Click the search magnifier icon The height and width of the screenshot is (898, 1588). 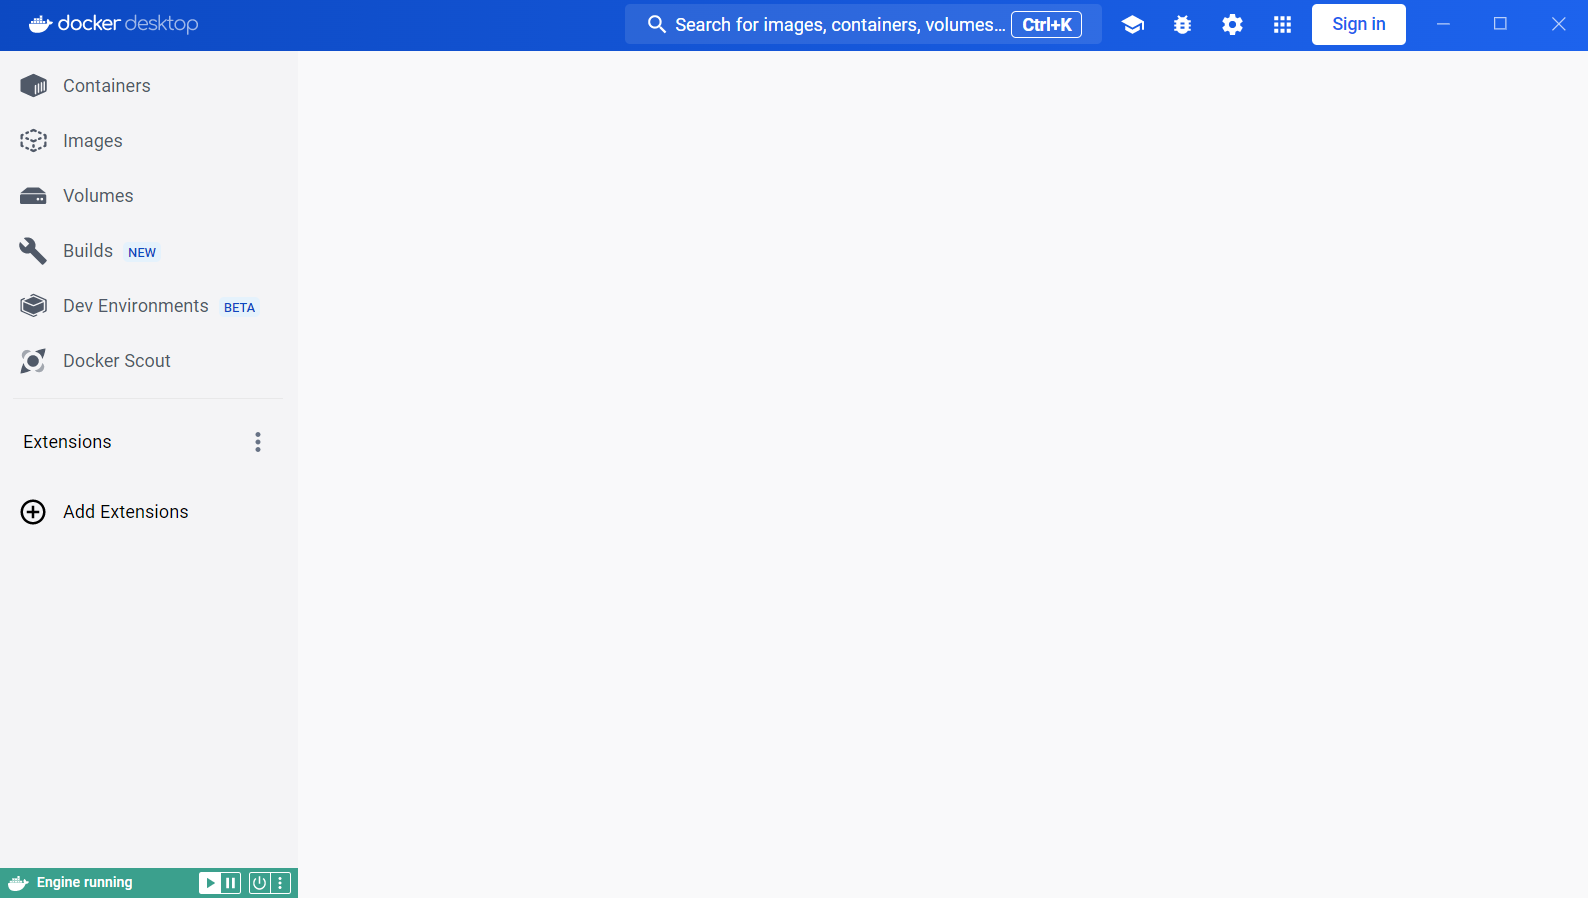[x=657, y=24]
